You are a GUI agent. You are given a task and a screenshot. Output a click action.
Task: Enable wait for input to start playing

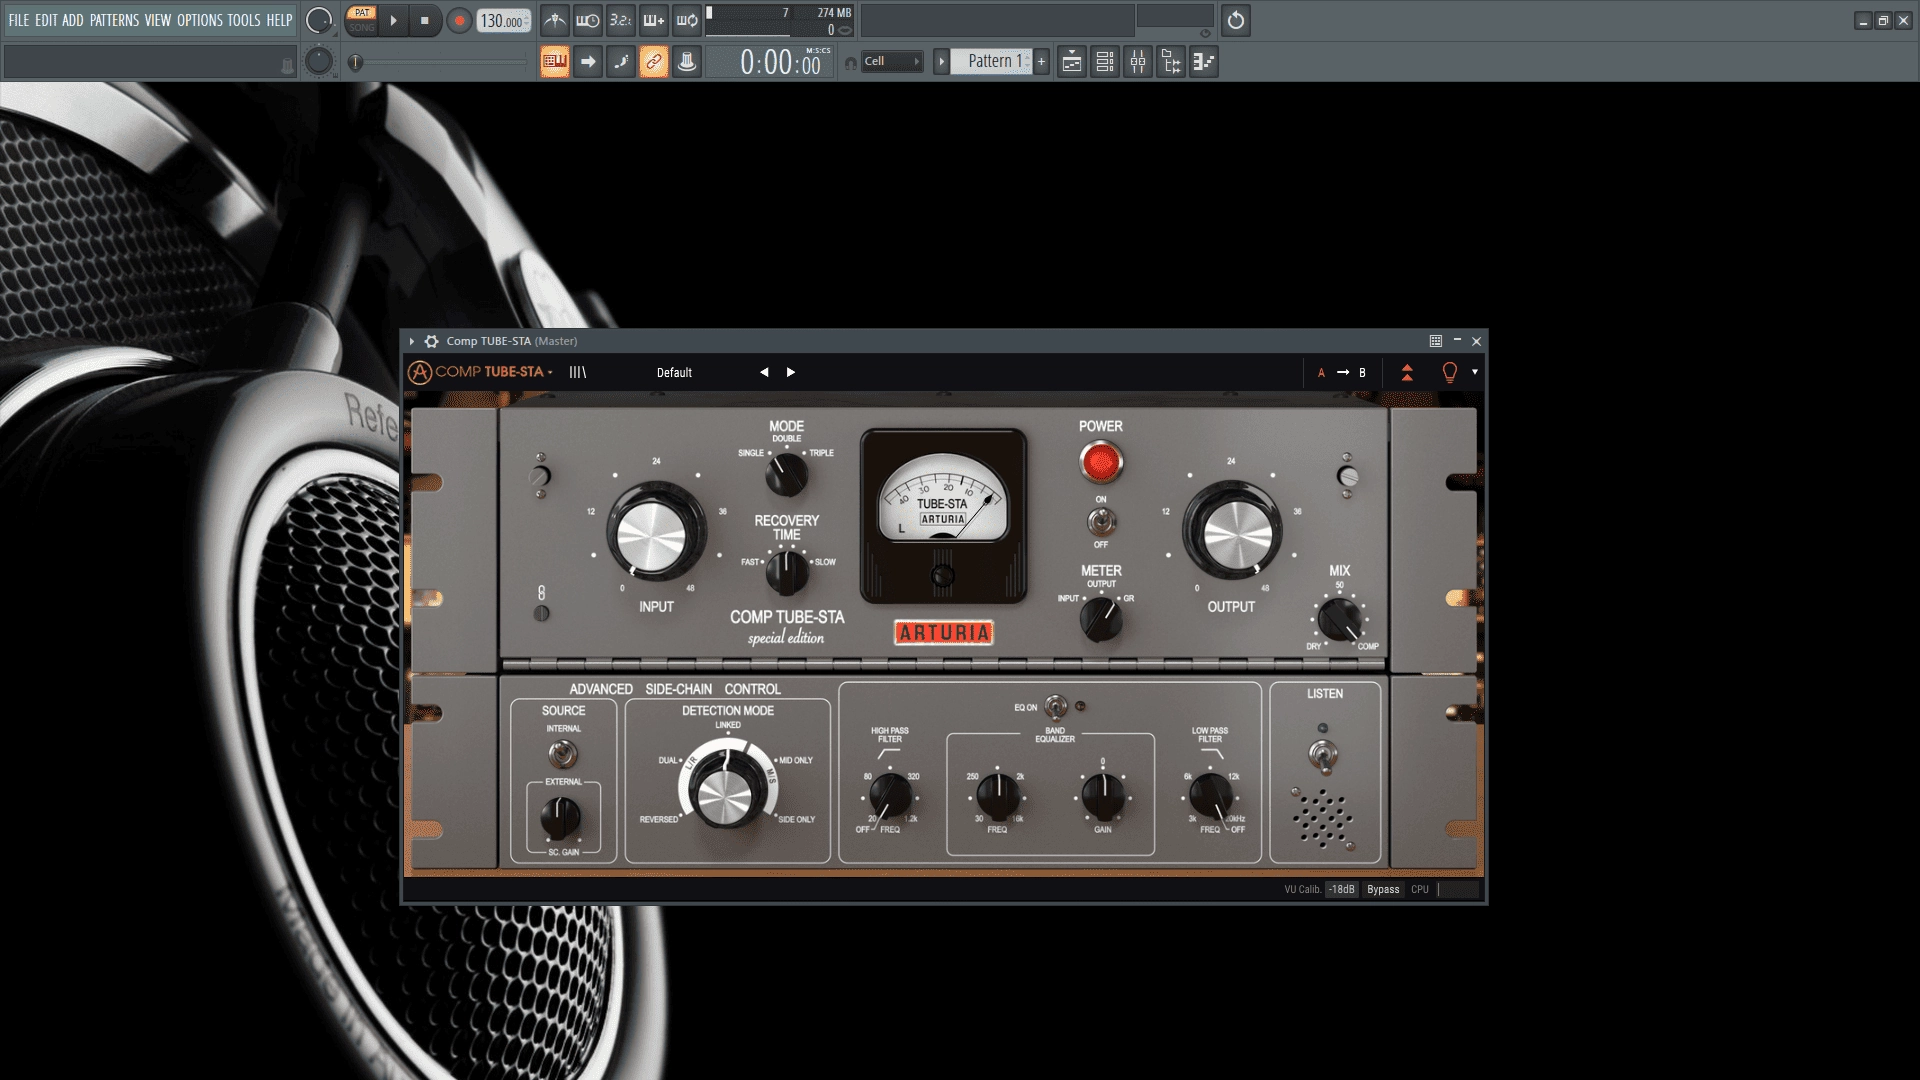pos(588,20)
